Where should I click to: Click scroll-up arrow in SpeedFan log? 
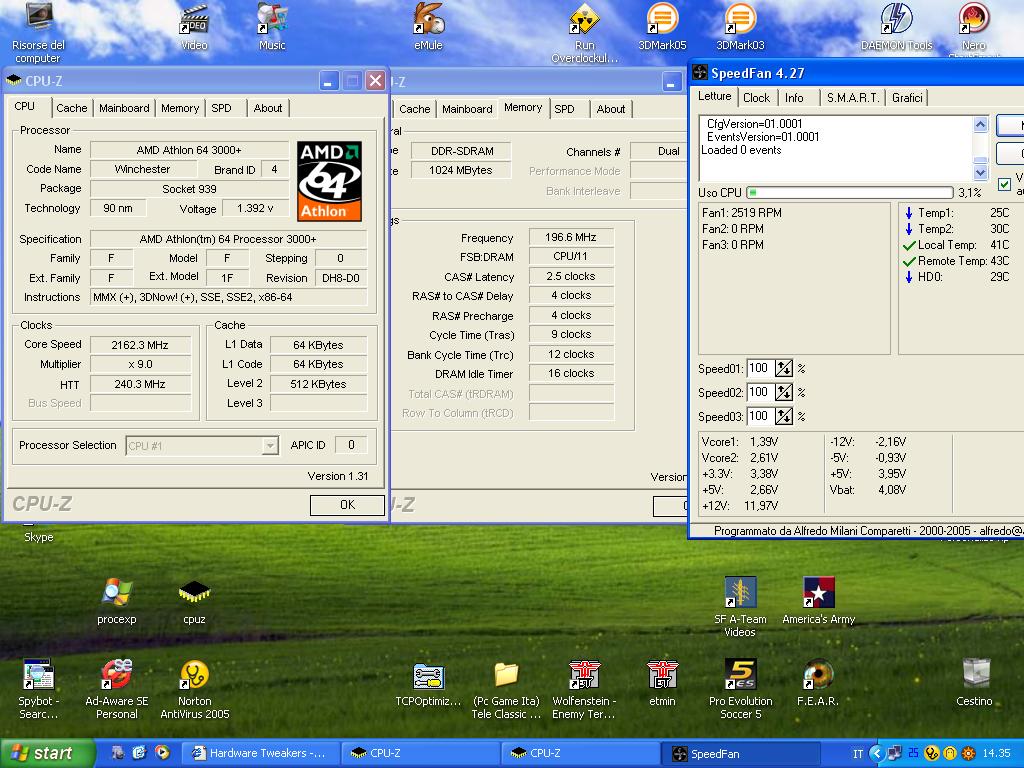(980, 124)
